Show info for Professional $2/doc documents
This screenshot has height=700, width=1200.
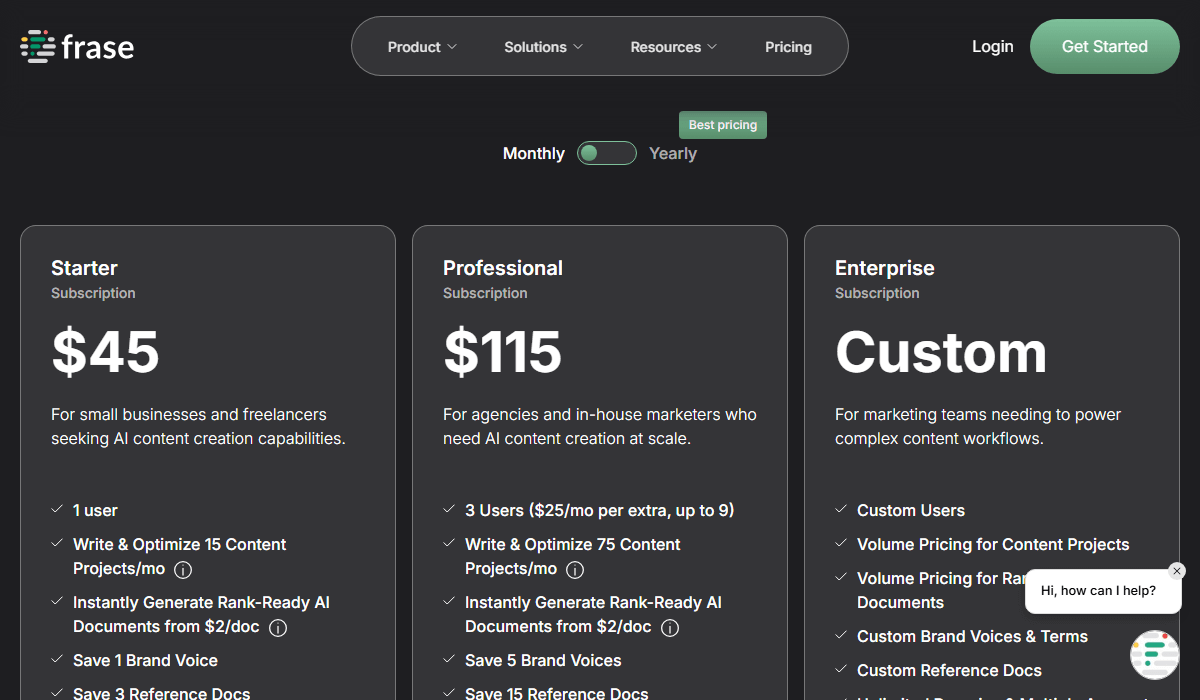[x=670, y=628]
